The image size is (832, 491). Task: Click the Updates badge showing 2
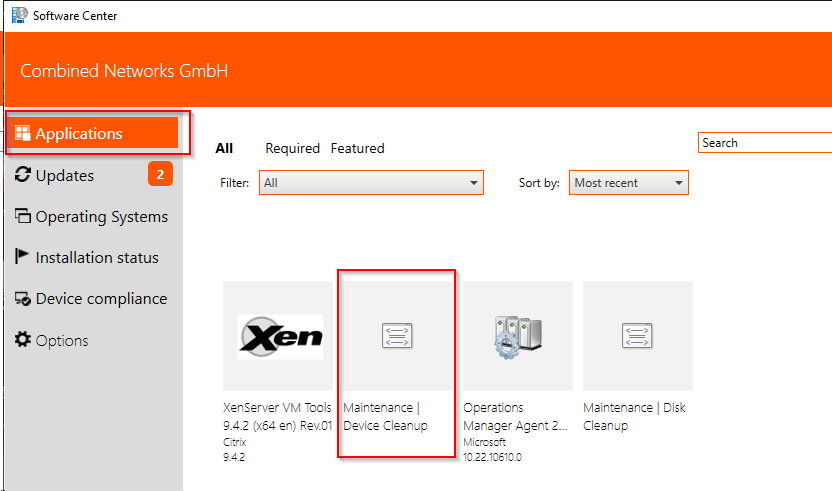160,175
